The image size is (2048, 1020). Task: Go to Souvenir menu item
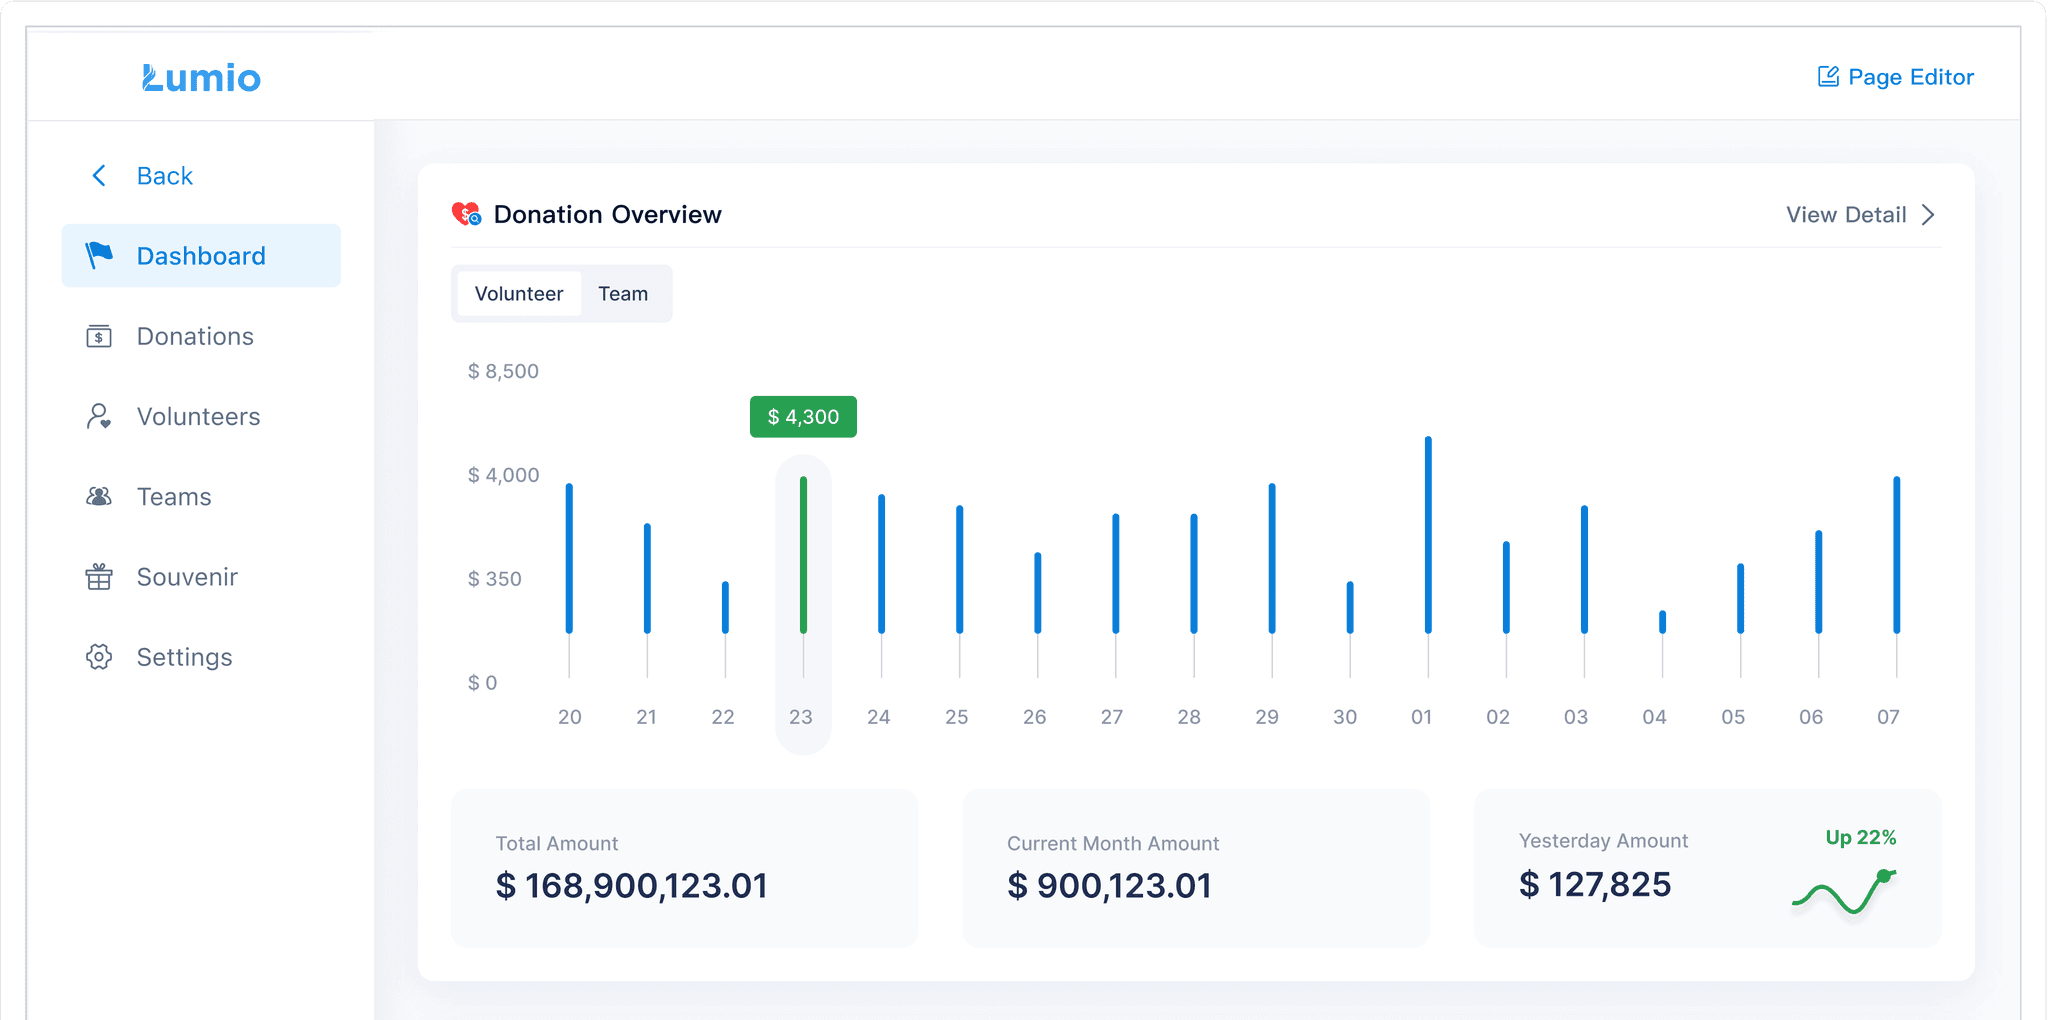[x=201, y=577]
